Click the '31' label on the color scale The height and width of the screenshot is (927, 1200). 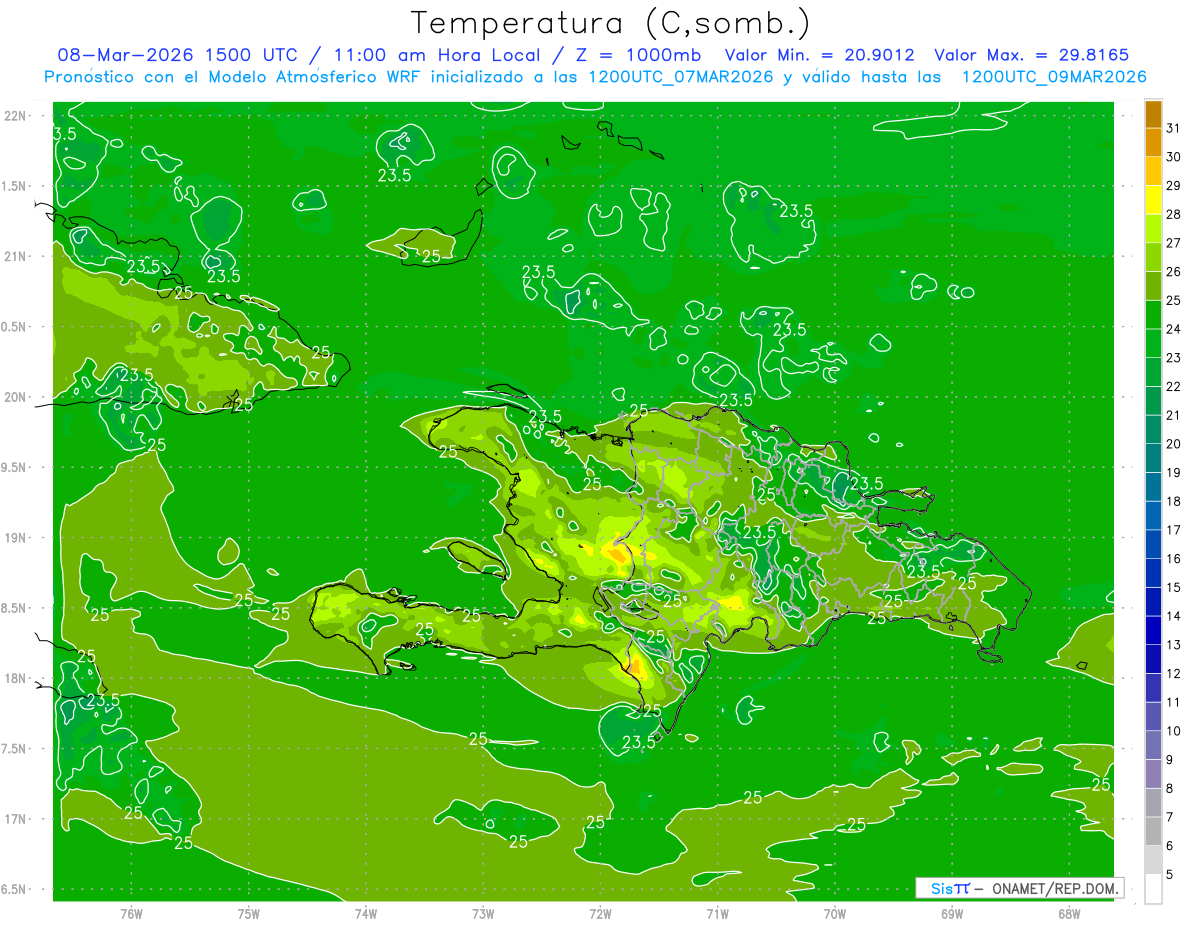1174,128
